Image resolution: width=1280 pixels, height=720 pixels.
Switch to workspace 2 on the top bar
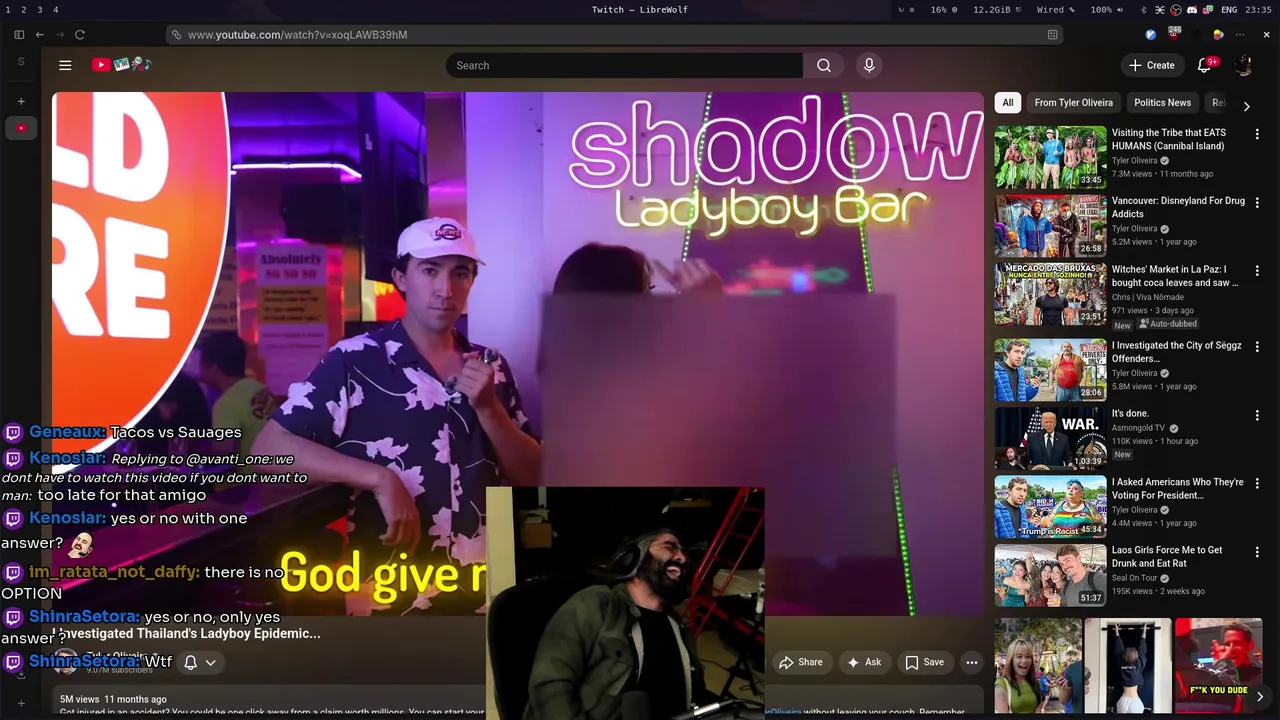23,10
